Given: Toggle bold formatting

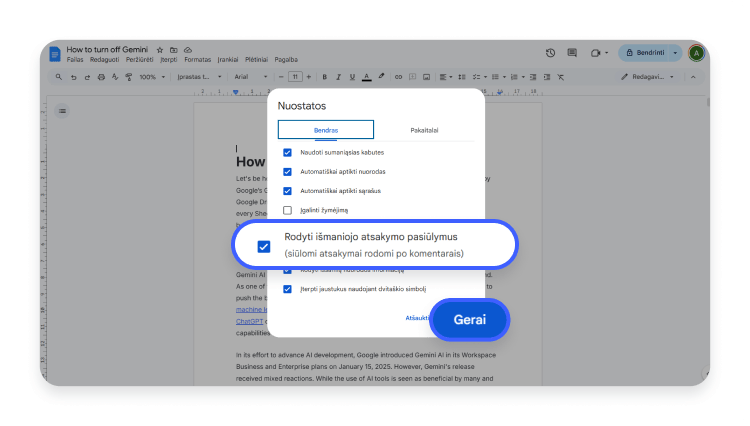Looking at the screenshot, I should point(324,77).
